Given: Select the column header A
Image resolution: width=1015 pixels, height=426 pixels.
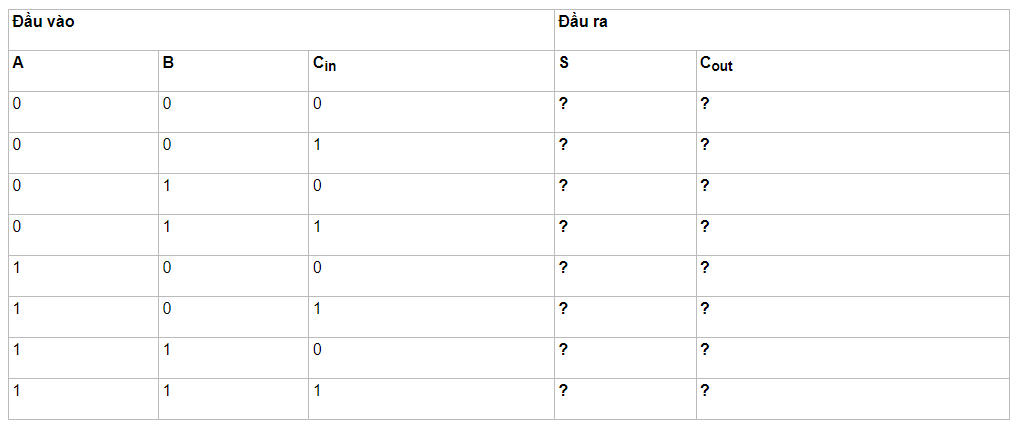Looking at the screenshot, I should tap(84, 71).
